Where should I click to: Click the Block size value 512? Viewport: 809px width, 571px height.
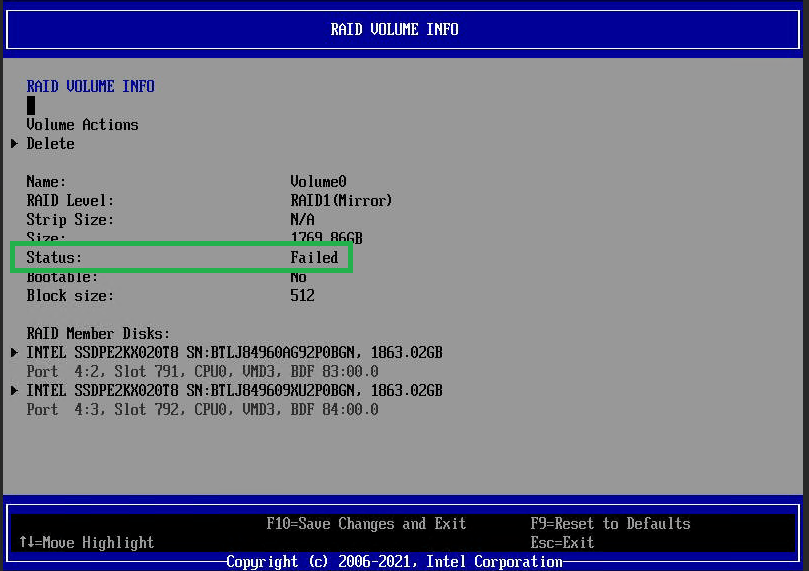coord(302,296)
